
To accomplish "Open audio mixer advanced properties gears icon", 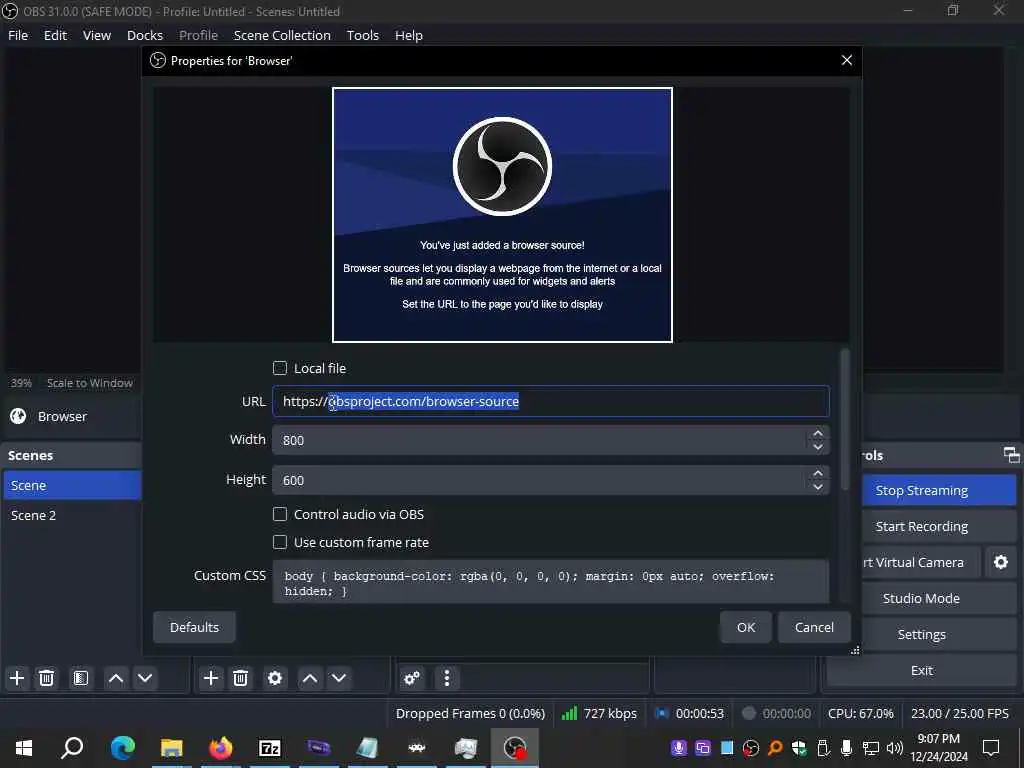I will (412, 678).
